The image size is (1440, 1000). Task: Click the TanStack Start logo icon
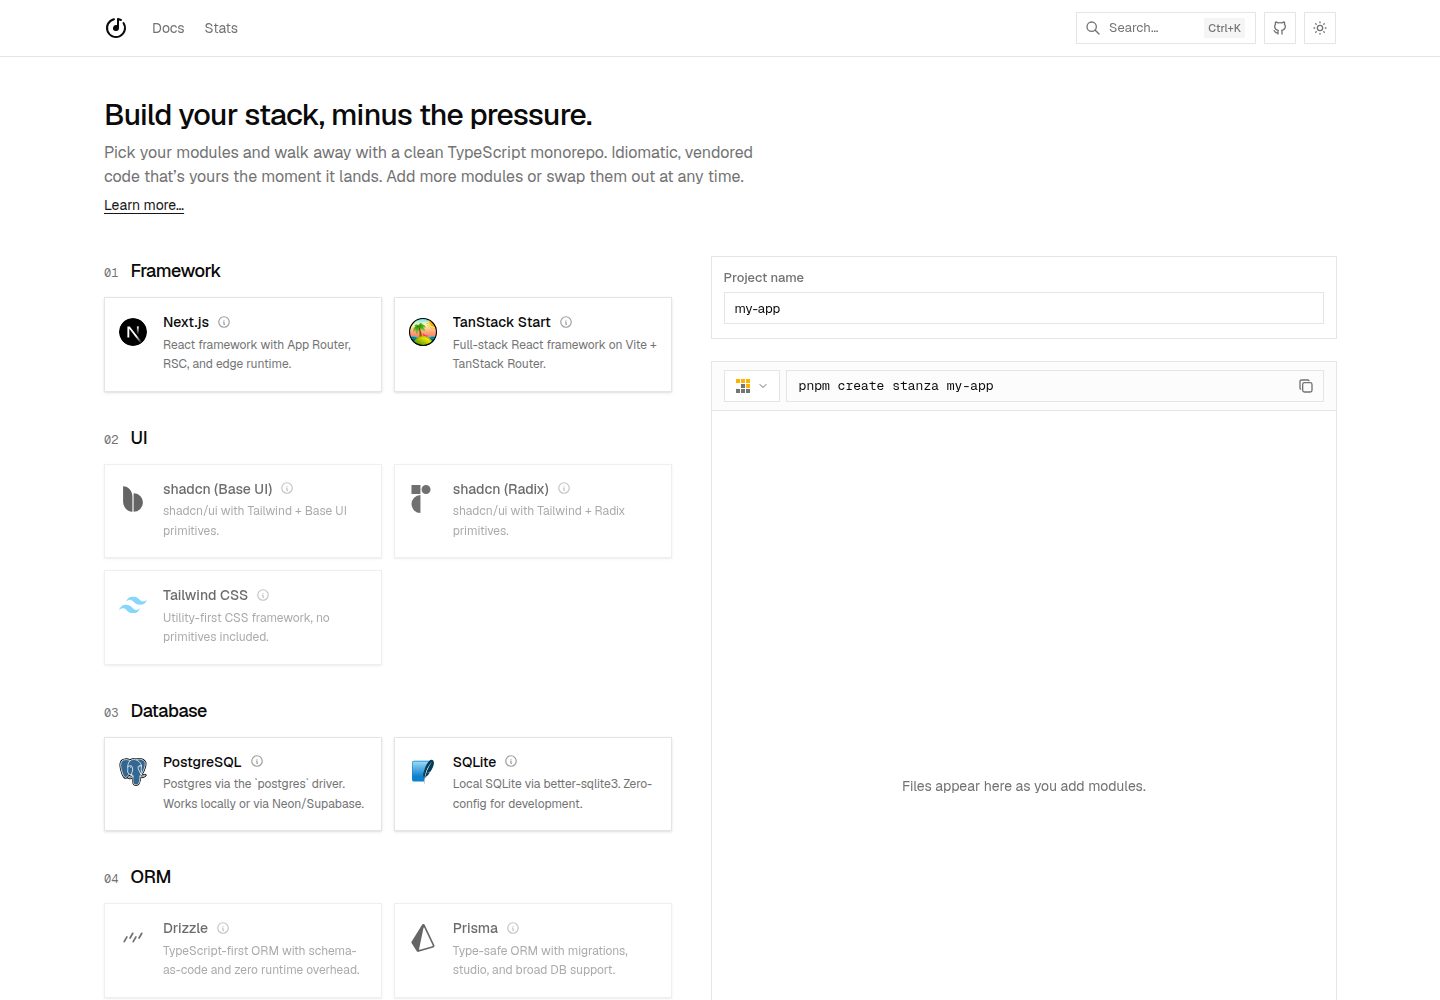(x=423, y=332)
